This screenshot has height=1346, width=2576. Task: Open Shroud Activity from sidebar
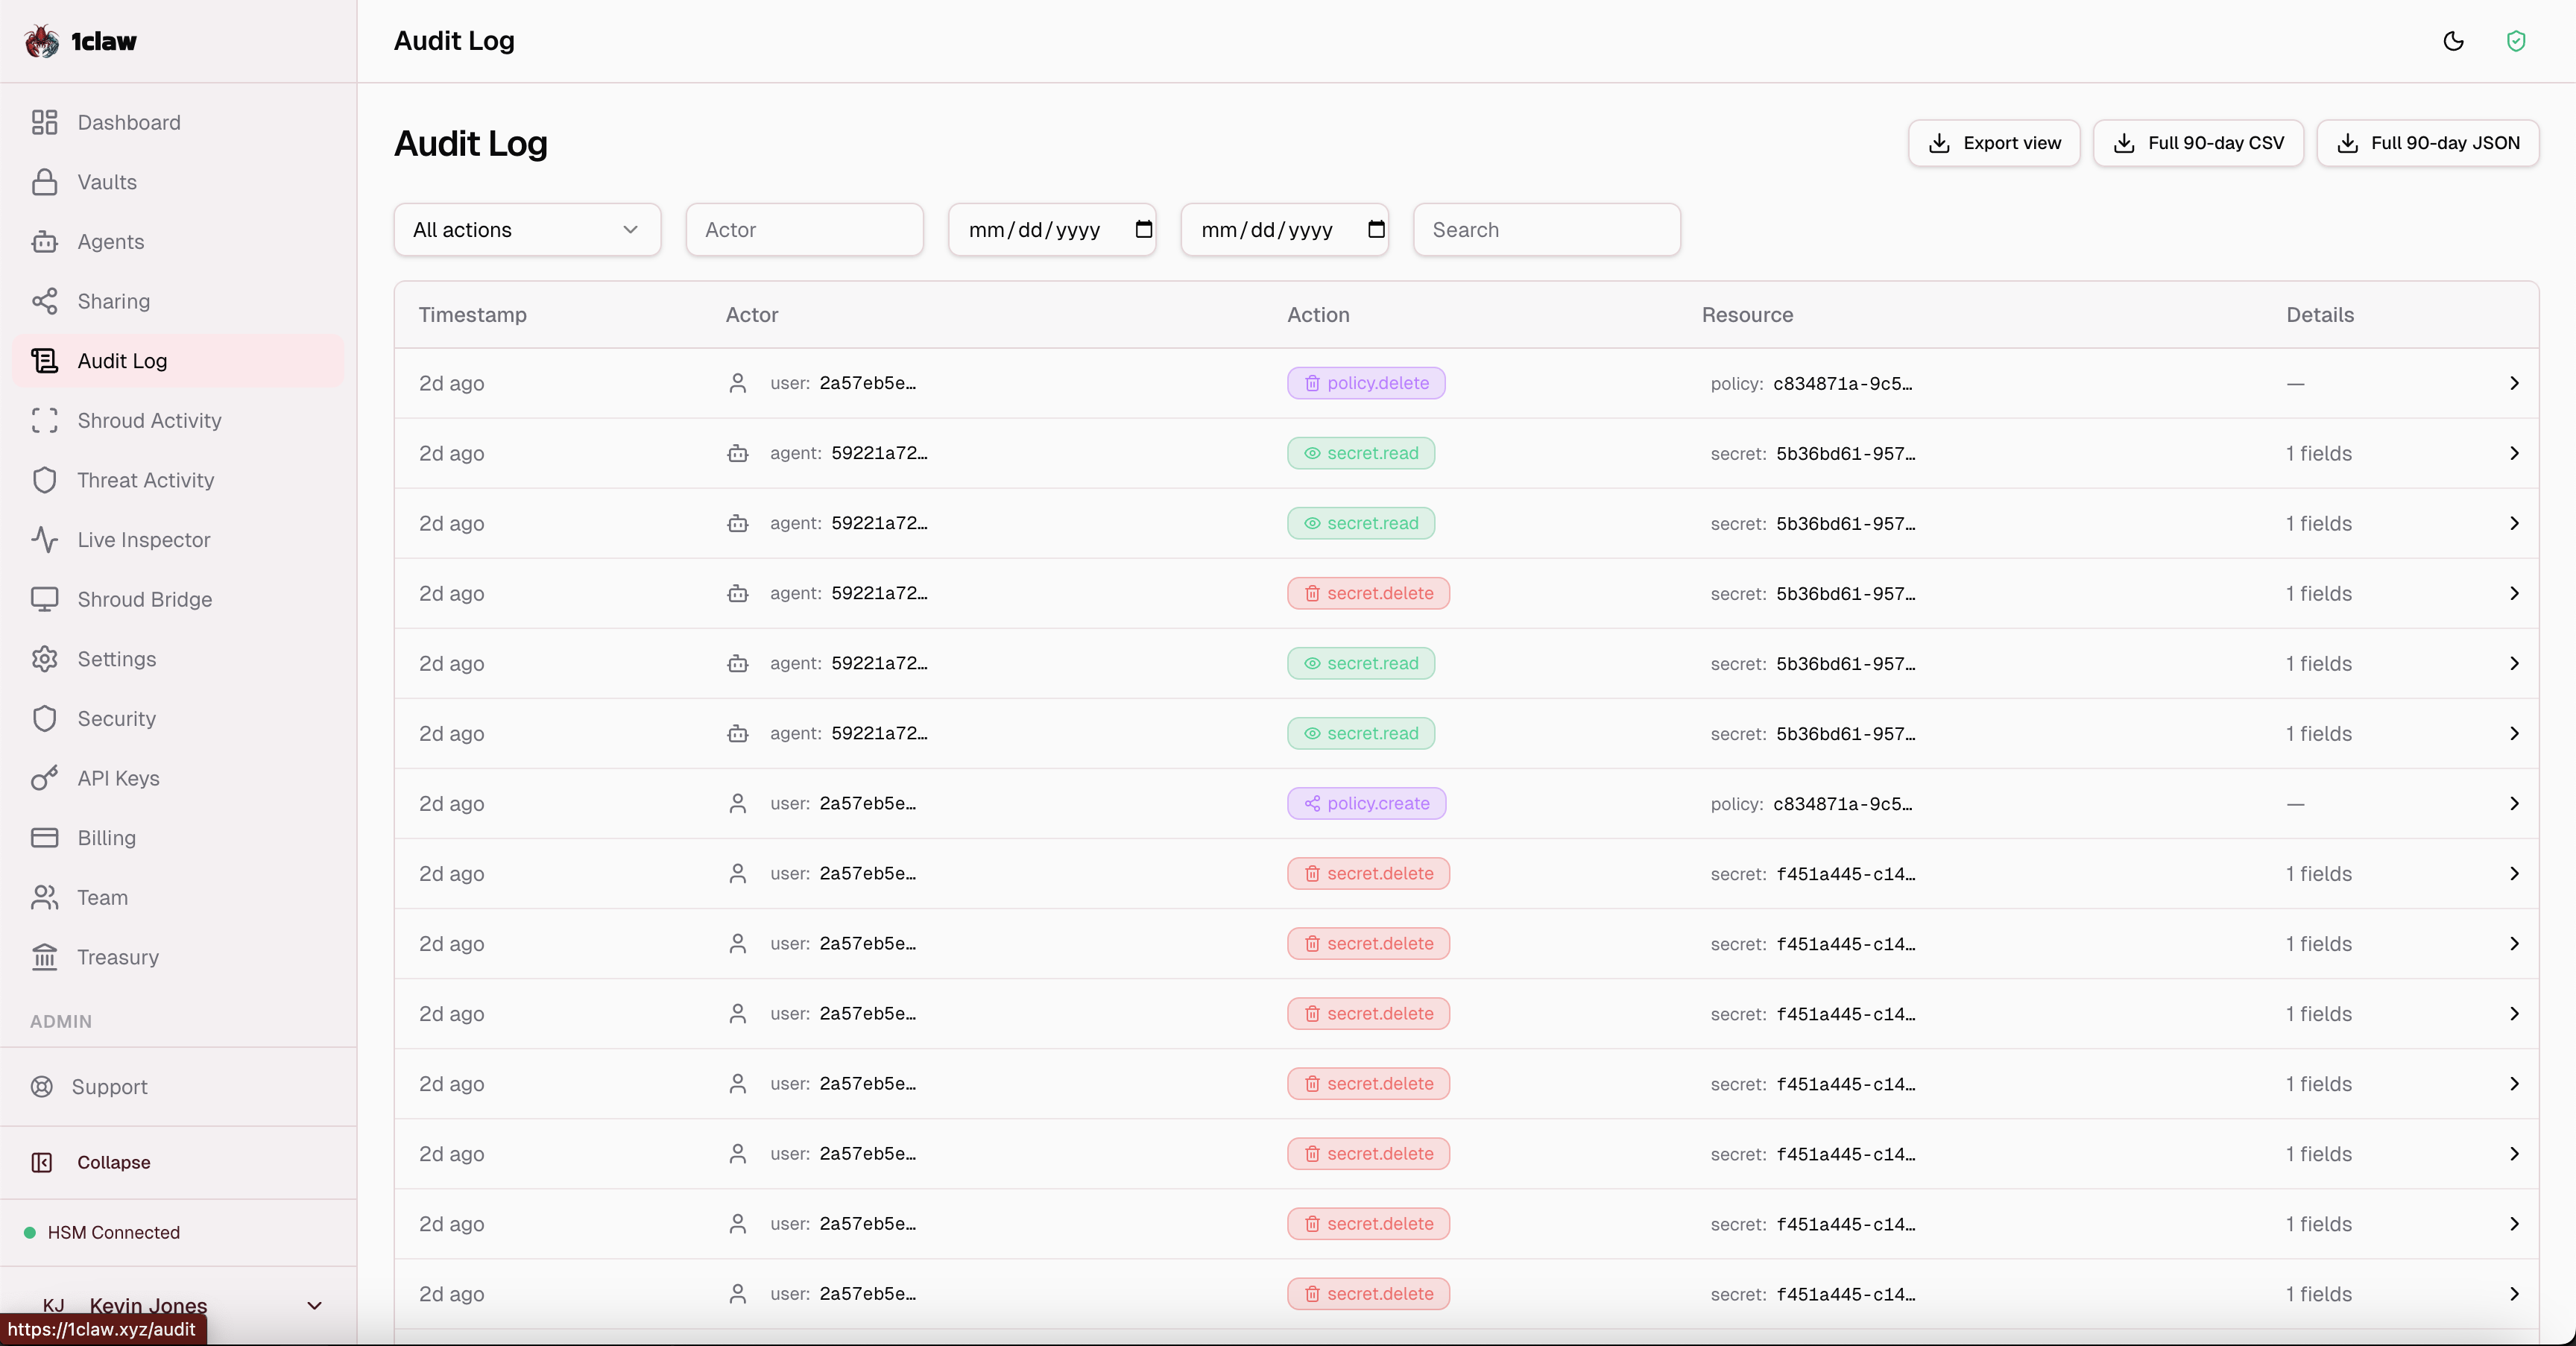tap(149, 420)
